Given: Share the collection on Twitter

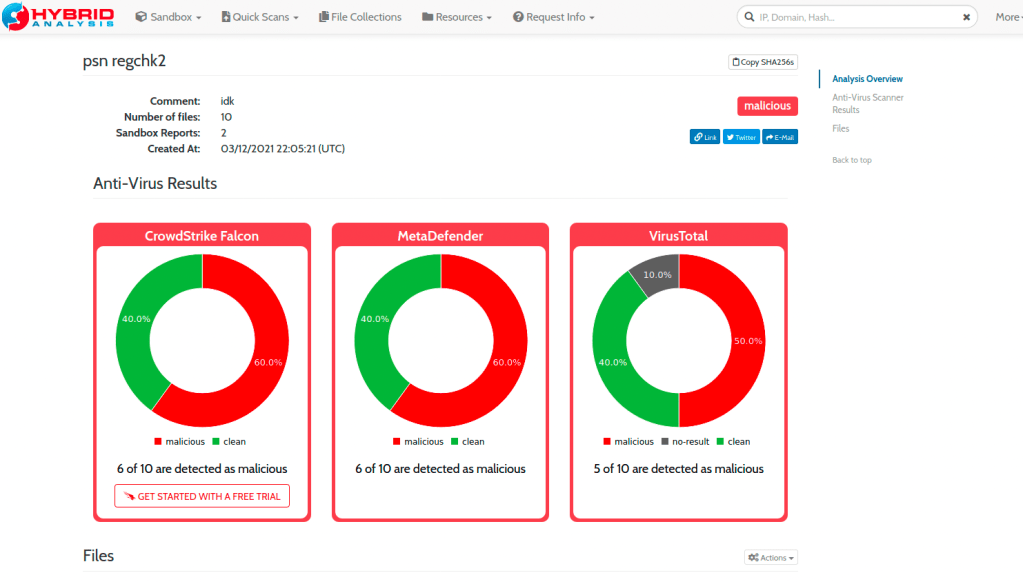Looking at the screenshot, I should point(741,137).
